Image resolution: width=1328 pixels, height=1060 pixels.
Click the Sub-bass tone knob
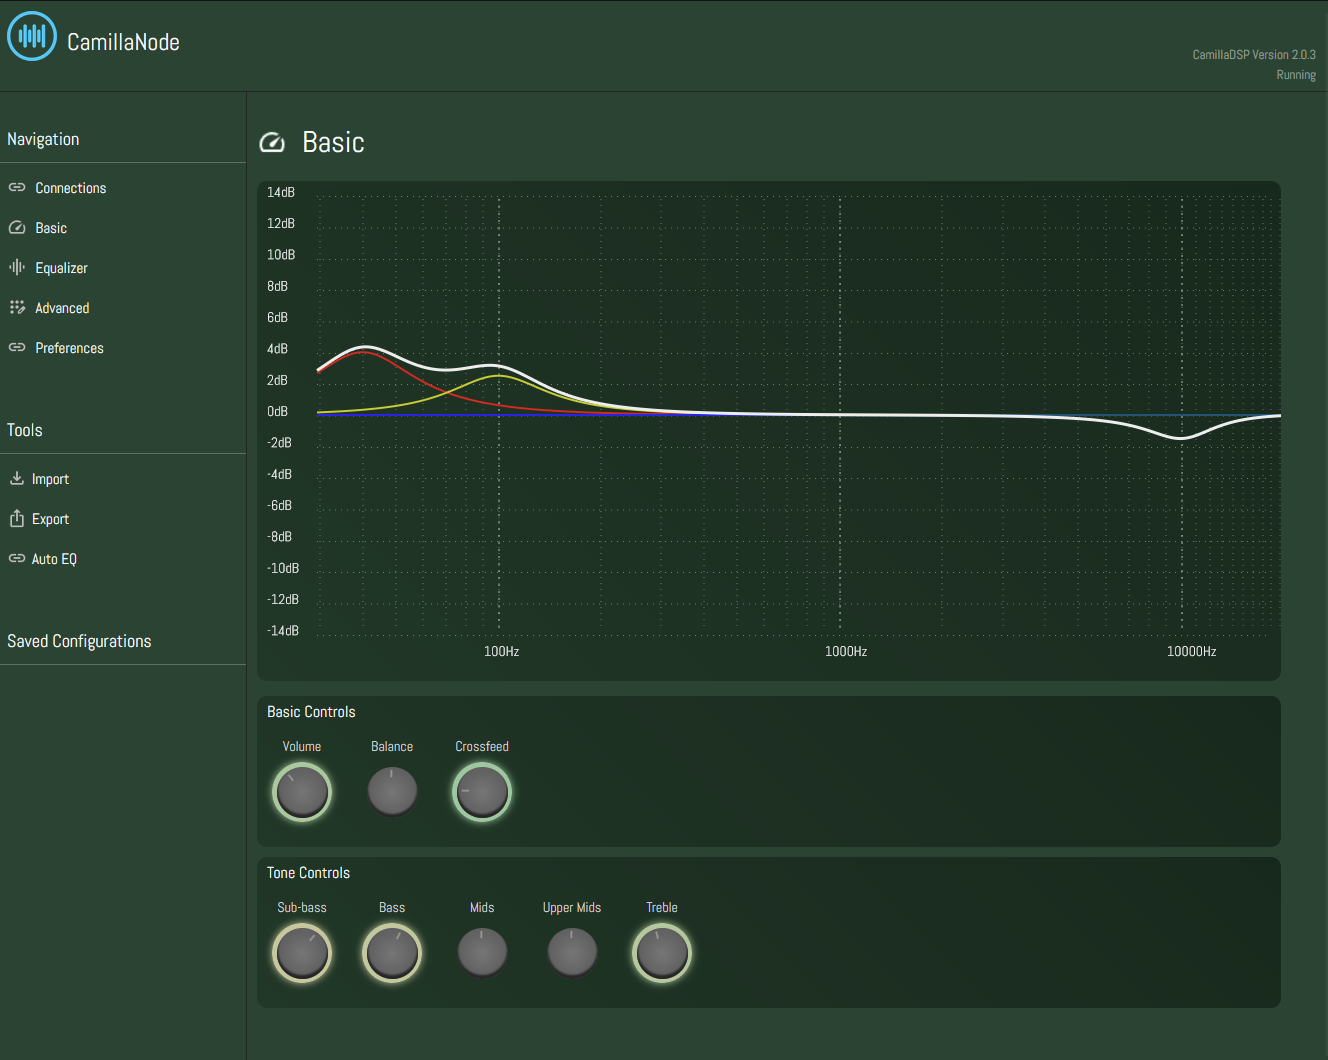click(x=302, y=953)
